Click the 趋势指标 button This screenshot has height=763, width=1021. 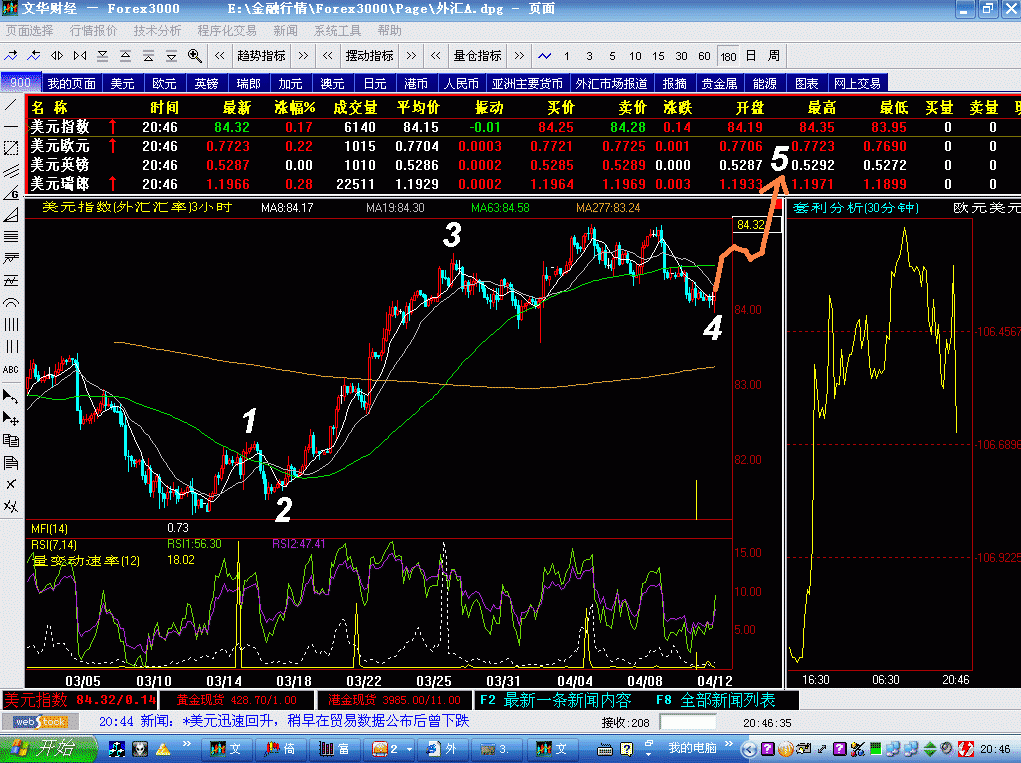pos(261,55)
